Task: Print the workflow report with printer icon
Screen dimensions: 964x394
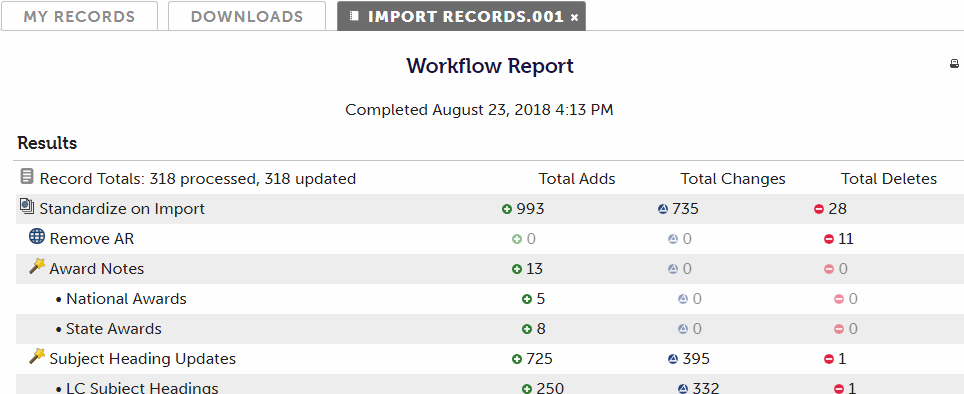Action: pos(954,63)
